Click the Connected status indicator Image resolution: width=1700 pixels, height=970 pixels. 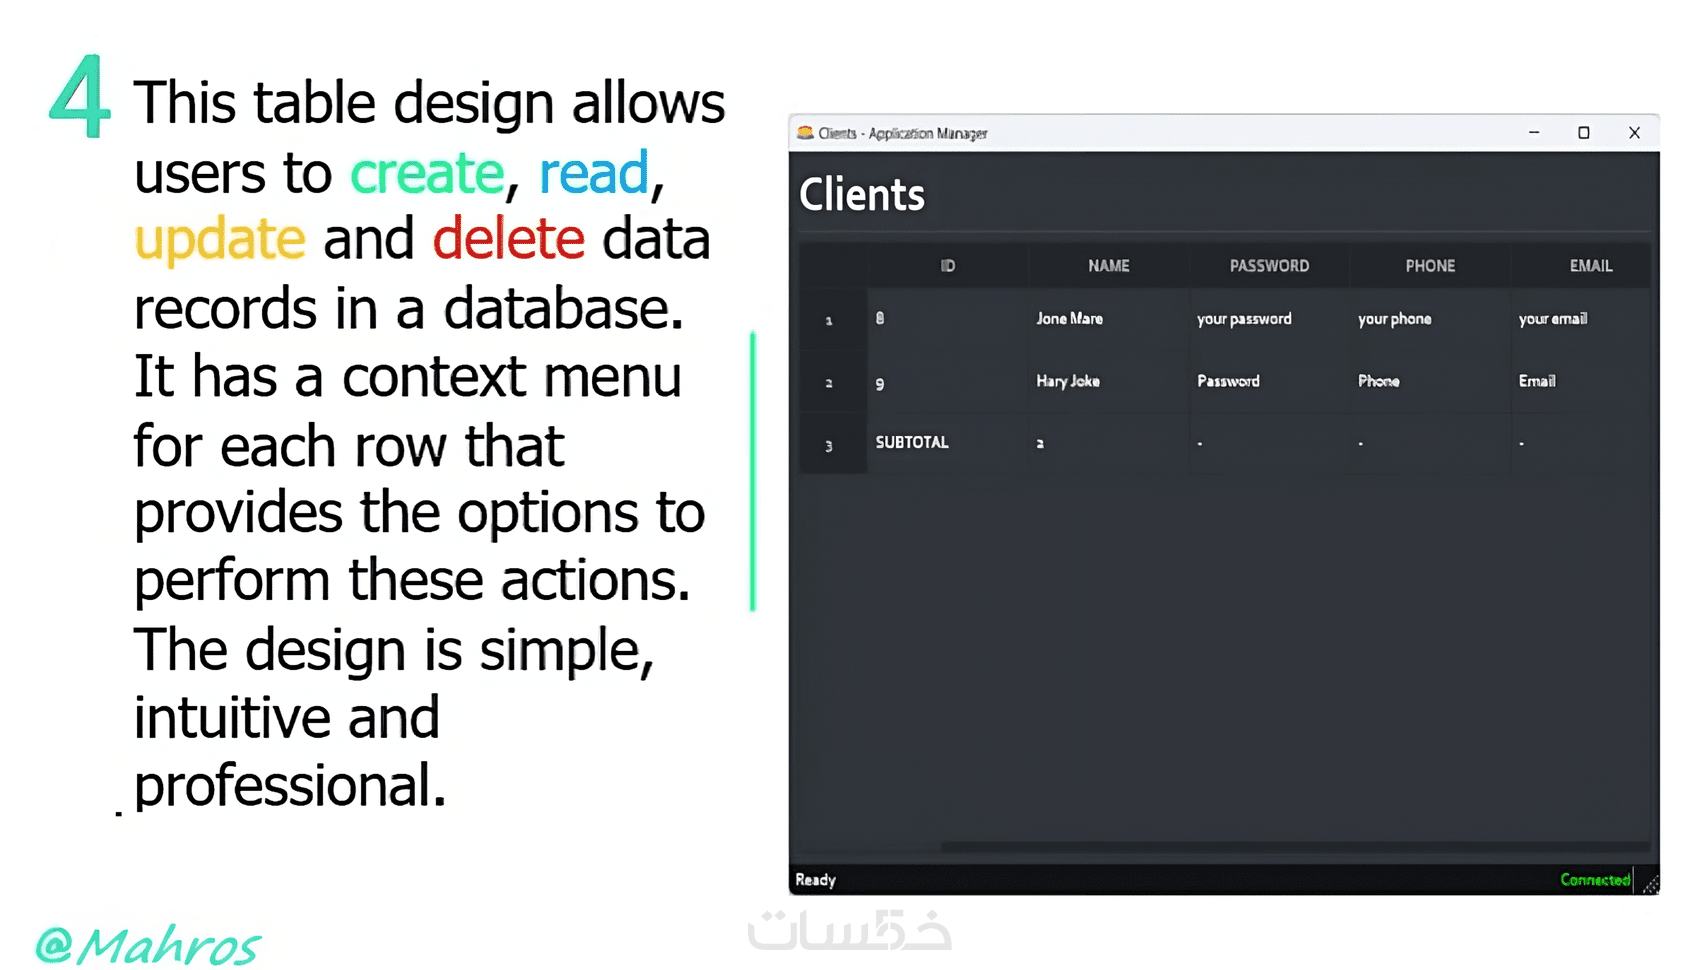(x=1595, y=880)
